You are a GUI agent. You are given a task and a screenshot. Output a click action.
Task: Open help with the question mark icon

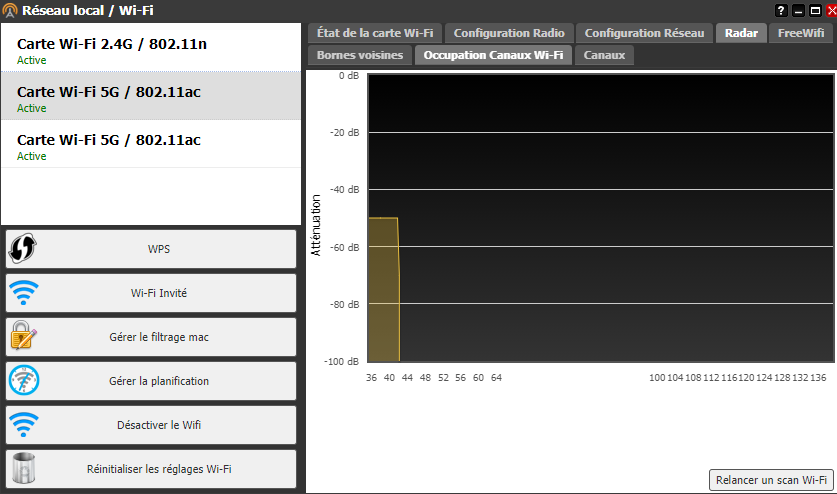coord(781,10)
